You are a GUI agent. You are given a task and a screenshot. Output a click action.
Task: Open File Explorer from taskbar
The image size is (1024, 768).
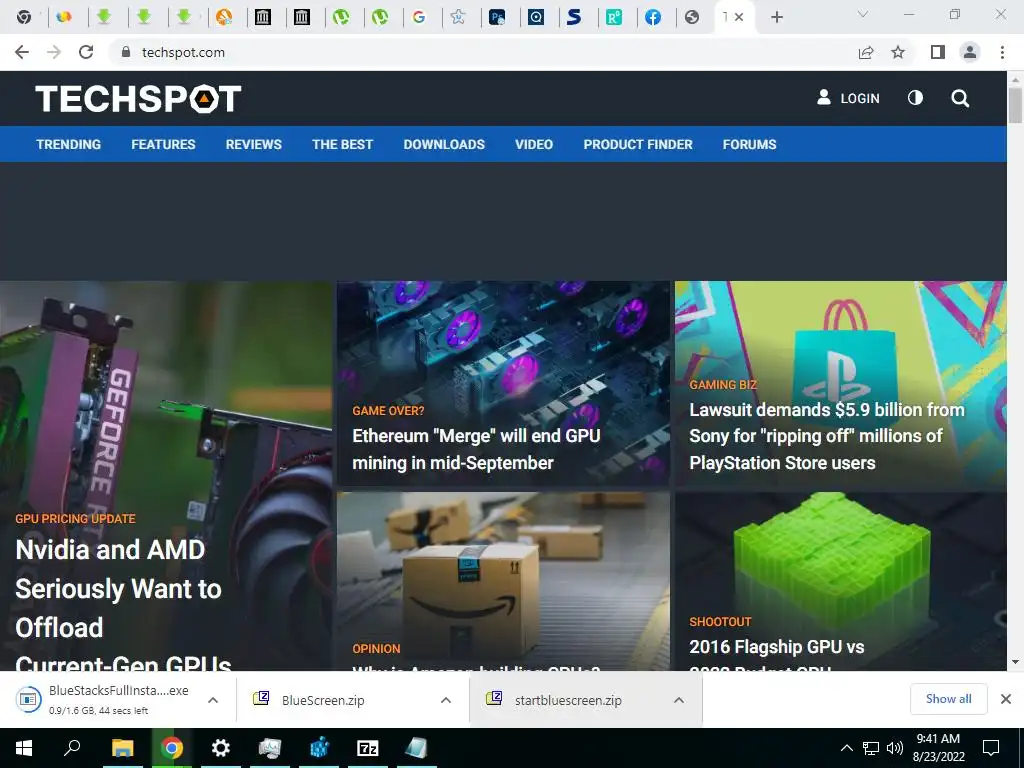tap(122, 748)
